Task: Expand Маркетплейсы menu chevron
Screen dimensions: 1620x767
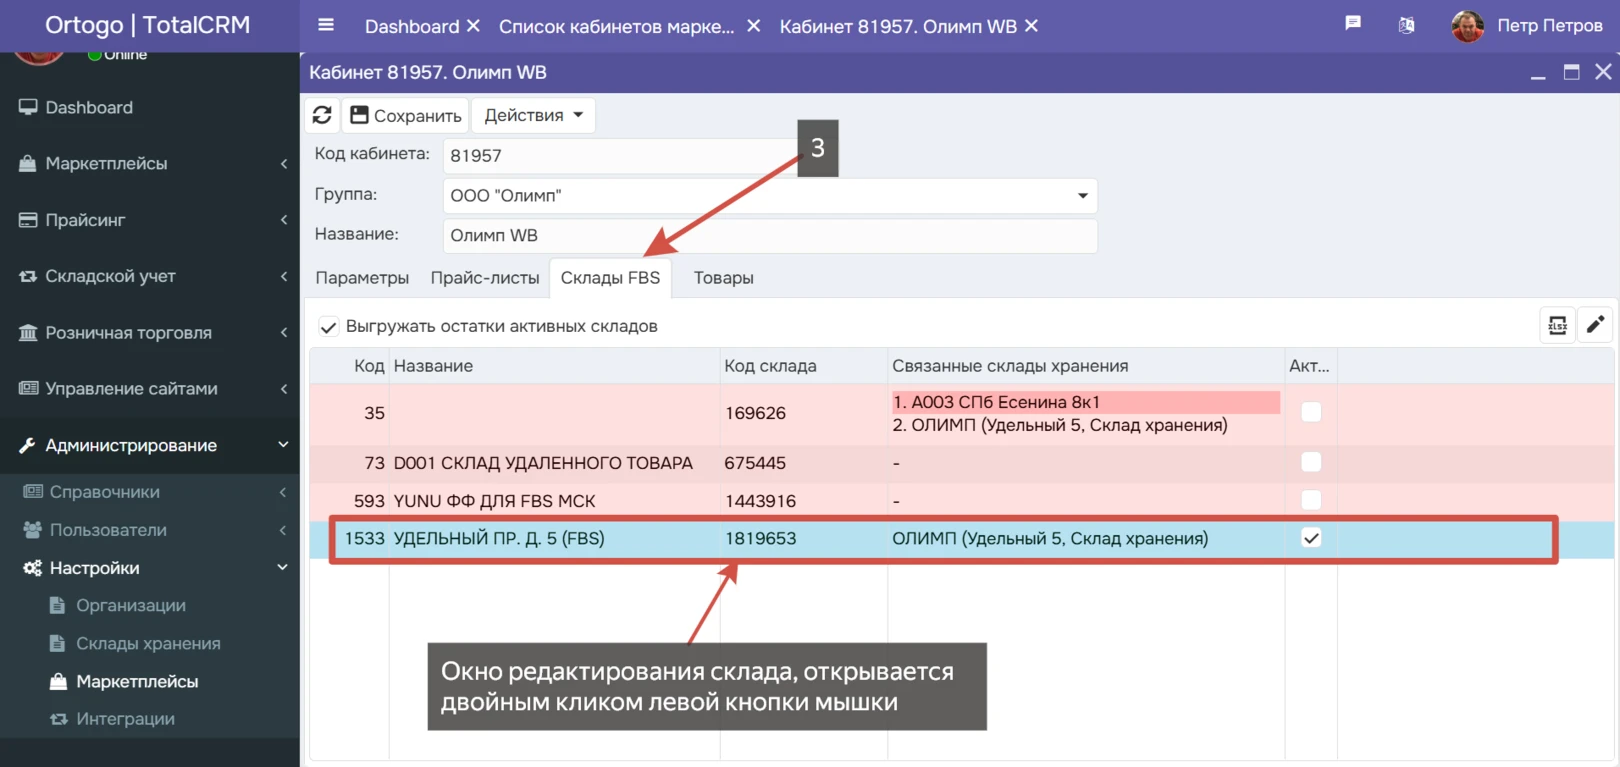Action: click(284, 163)
